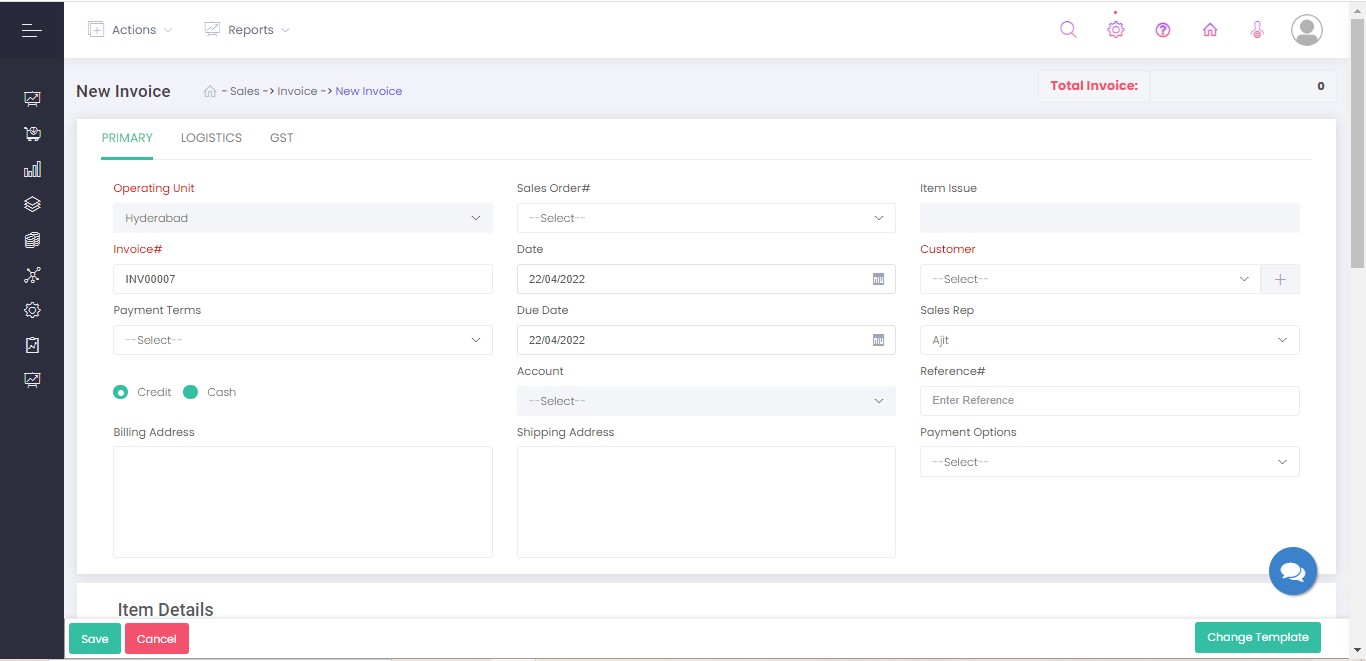Click the plus button beside Customer field
Image resolution: width=1366 pixels, height=661 pixels.
click(1280, 279)
